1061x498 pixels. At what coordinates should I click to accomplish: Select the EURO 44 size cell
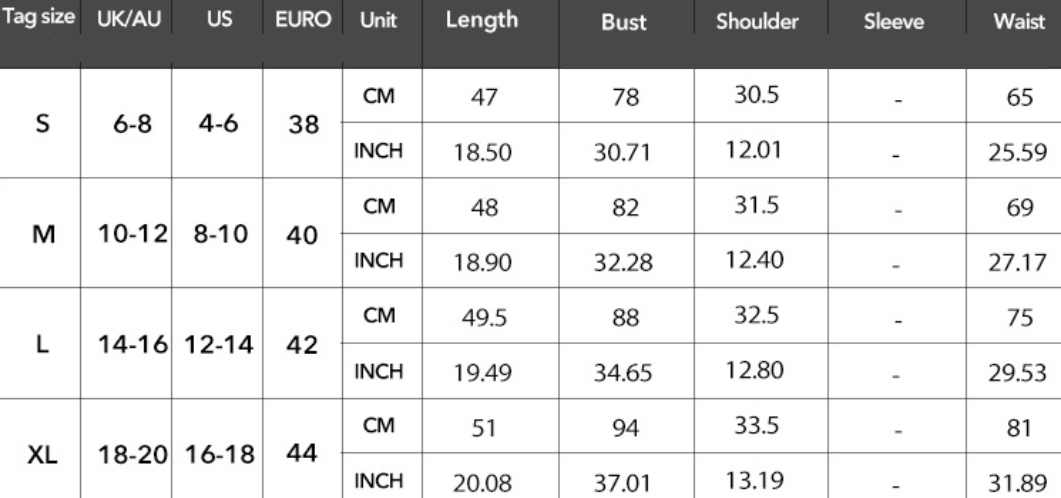pyautogui.click(x=302, y=453)
